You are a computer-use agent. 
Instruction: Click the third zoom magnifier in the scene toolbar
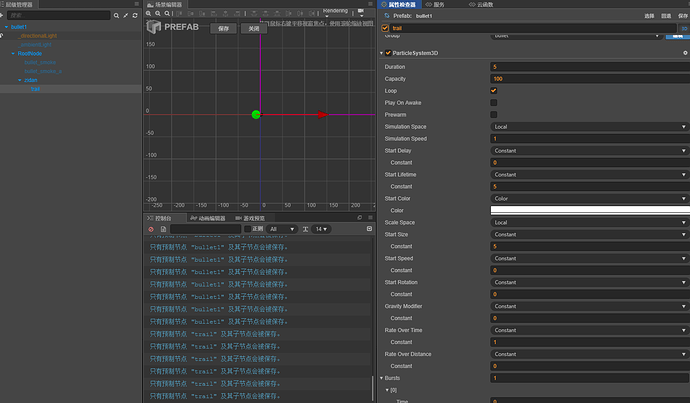167,14
